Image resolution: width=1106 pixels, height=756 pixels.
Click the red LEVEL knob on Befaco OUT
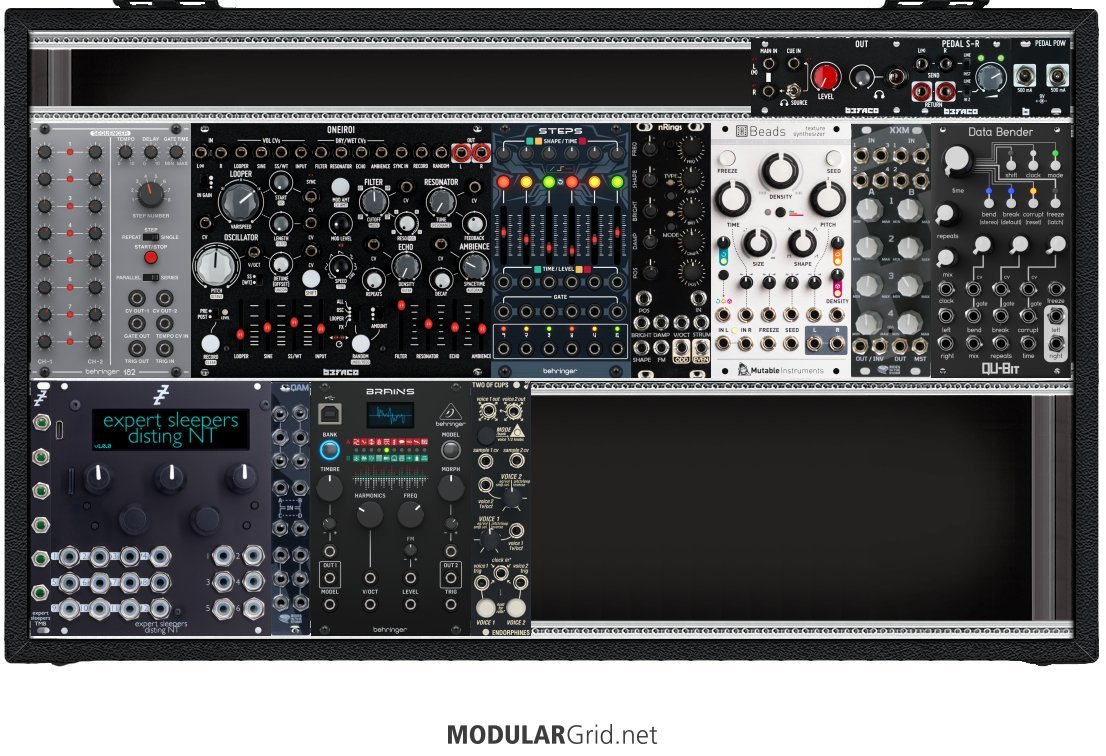pos(825,75)
